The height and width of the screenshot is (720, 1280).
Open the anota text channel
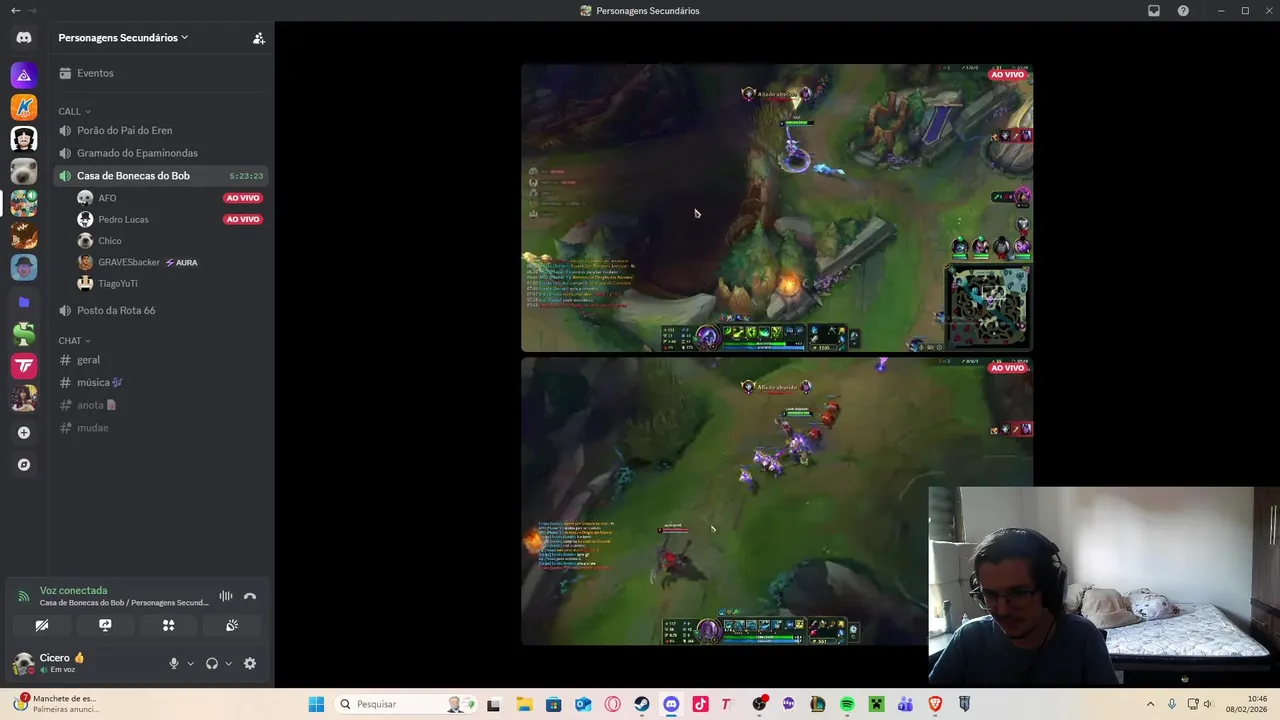(x=160, y=405)
